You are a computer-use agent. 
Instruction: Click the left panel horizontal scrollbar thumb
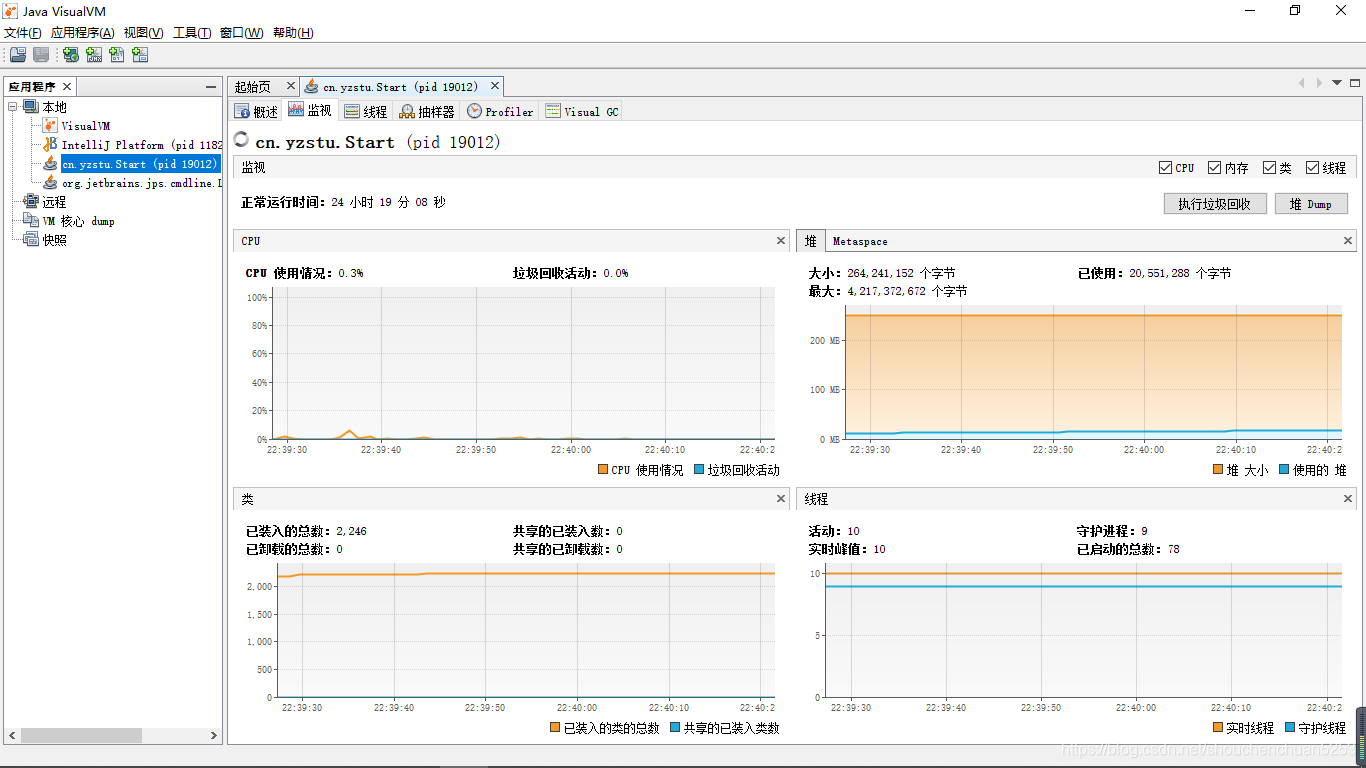pos(81,735)
